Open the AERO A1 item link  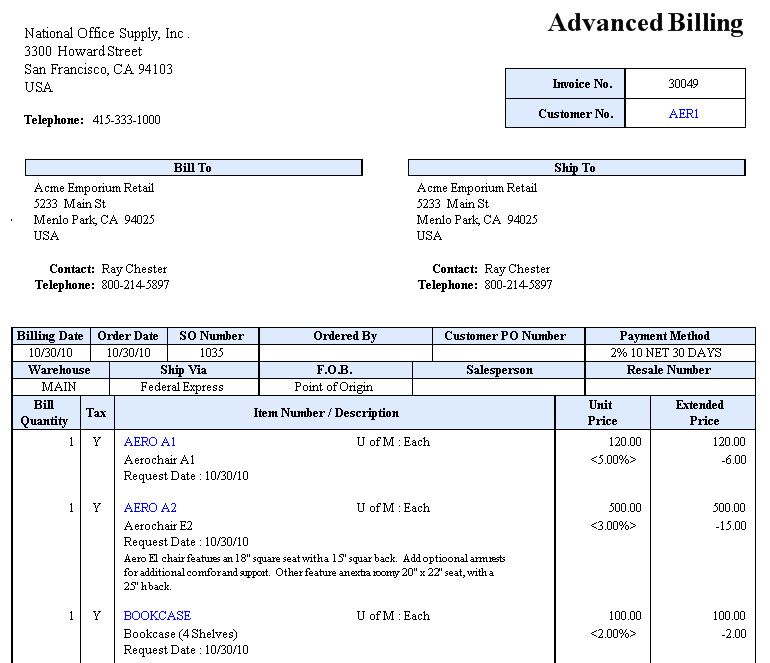(x=150, y=442)
